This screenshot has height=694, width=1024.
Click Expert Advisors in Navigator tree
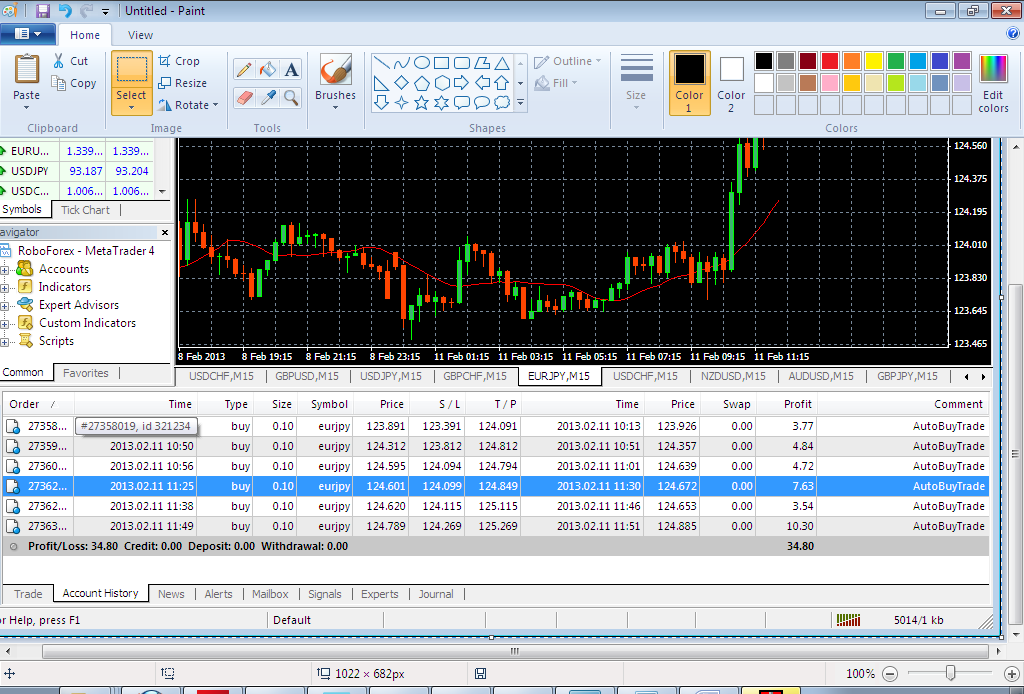(79, 305)
